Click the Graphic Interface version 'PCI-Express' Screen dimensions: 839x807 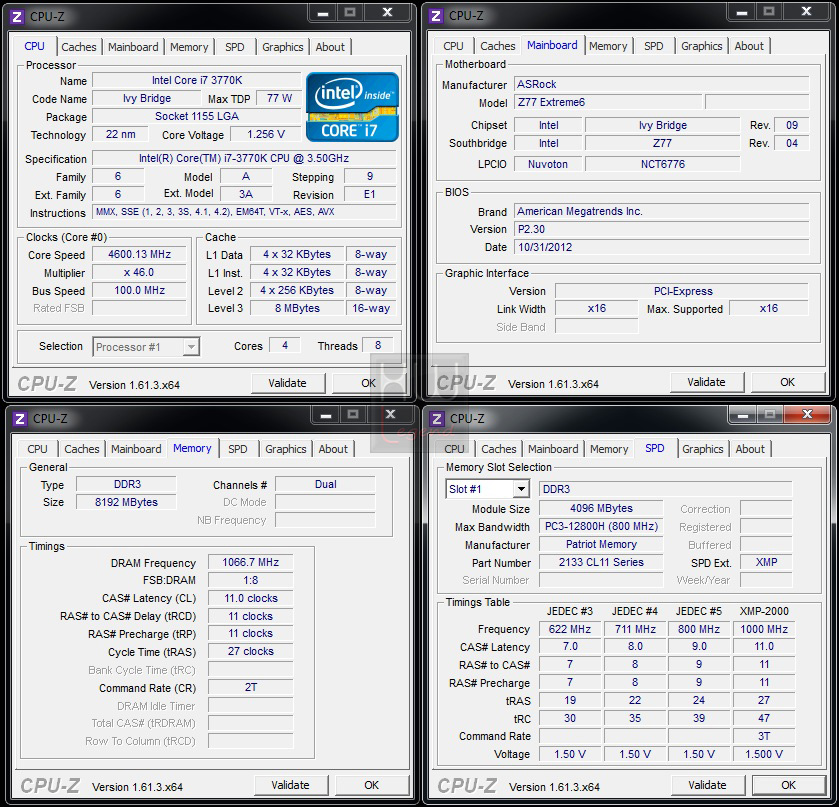click(x=682, y=291)
